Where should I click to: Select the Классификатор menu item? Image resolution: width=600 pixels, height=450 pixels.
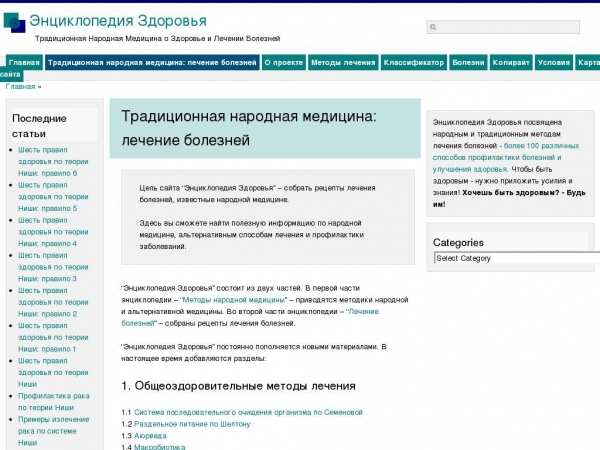click(414, 63)
